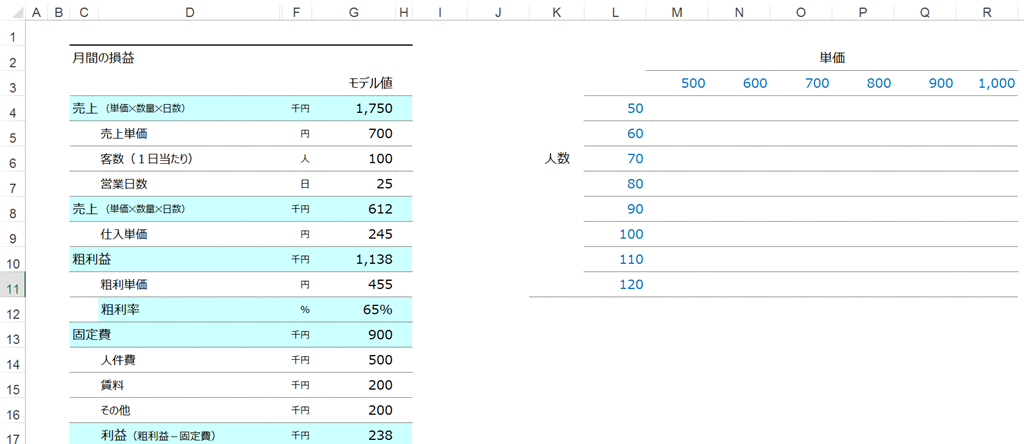1024x444 pixels.
Task: Select column G header
Action: click(x=353, y=11)
